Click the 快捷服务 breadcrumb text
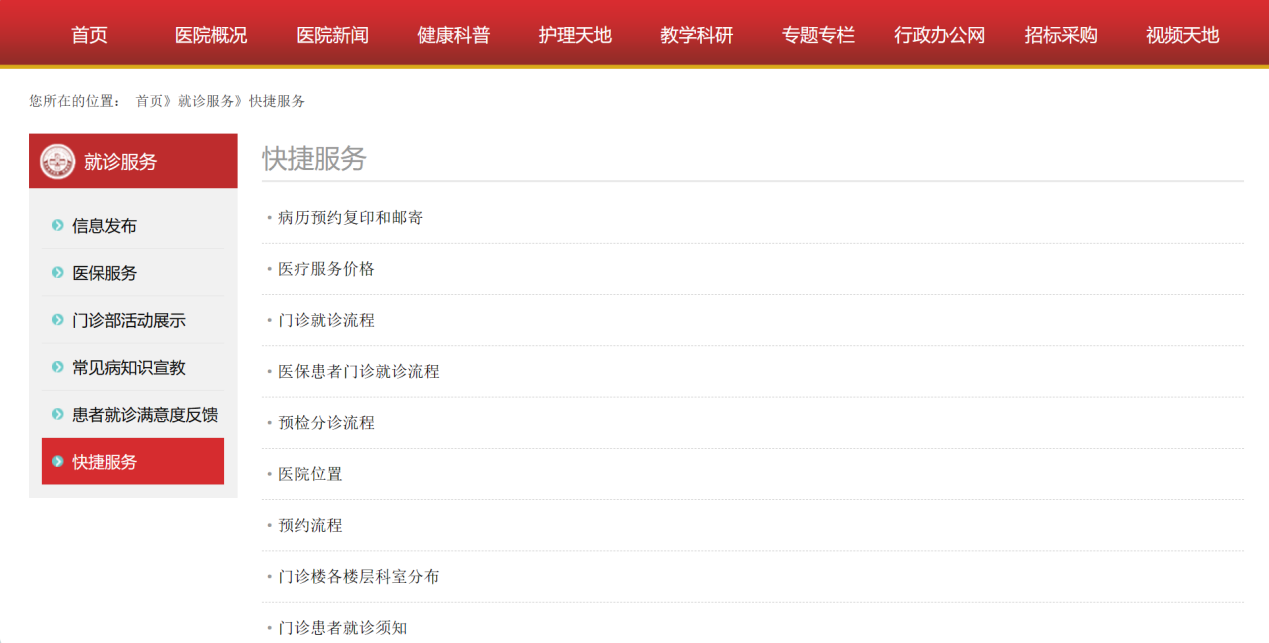 click(277, 101)
